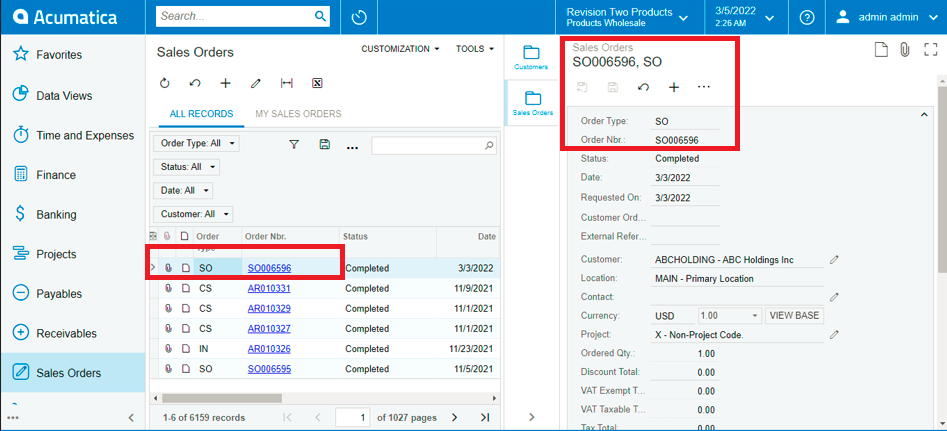Image resolution: width=947 pixels, height=431 pixels.
Task: Open order link AR010326
Action: pos(269,349)
